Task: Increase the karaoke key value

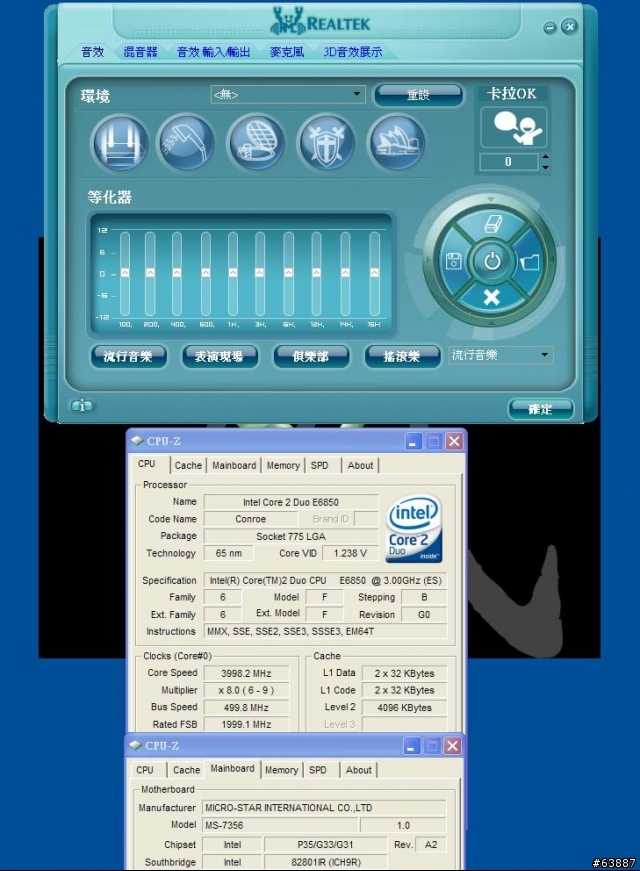Action: tap(546, 157)
